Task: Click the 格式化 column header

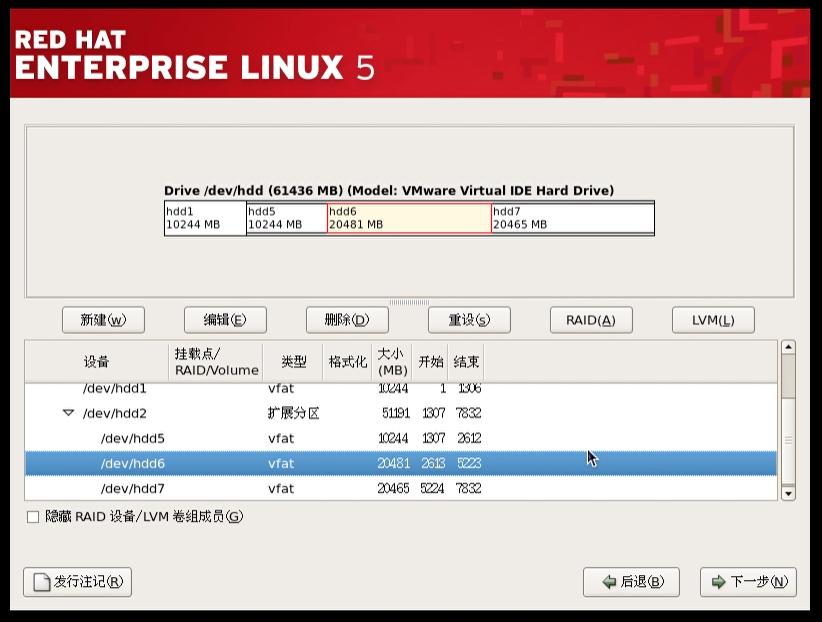Action: click(348, 361)
